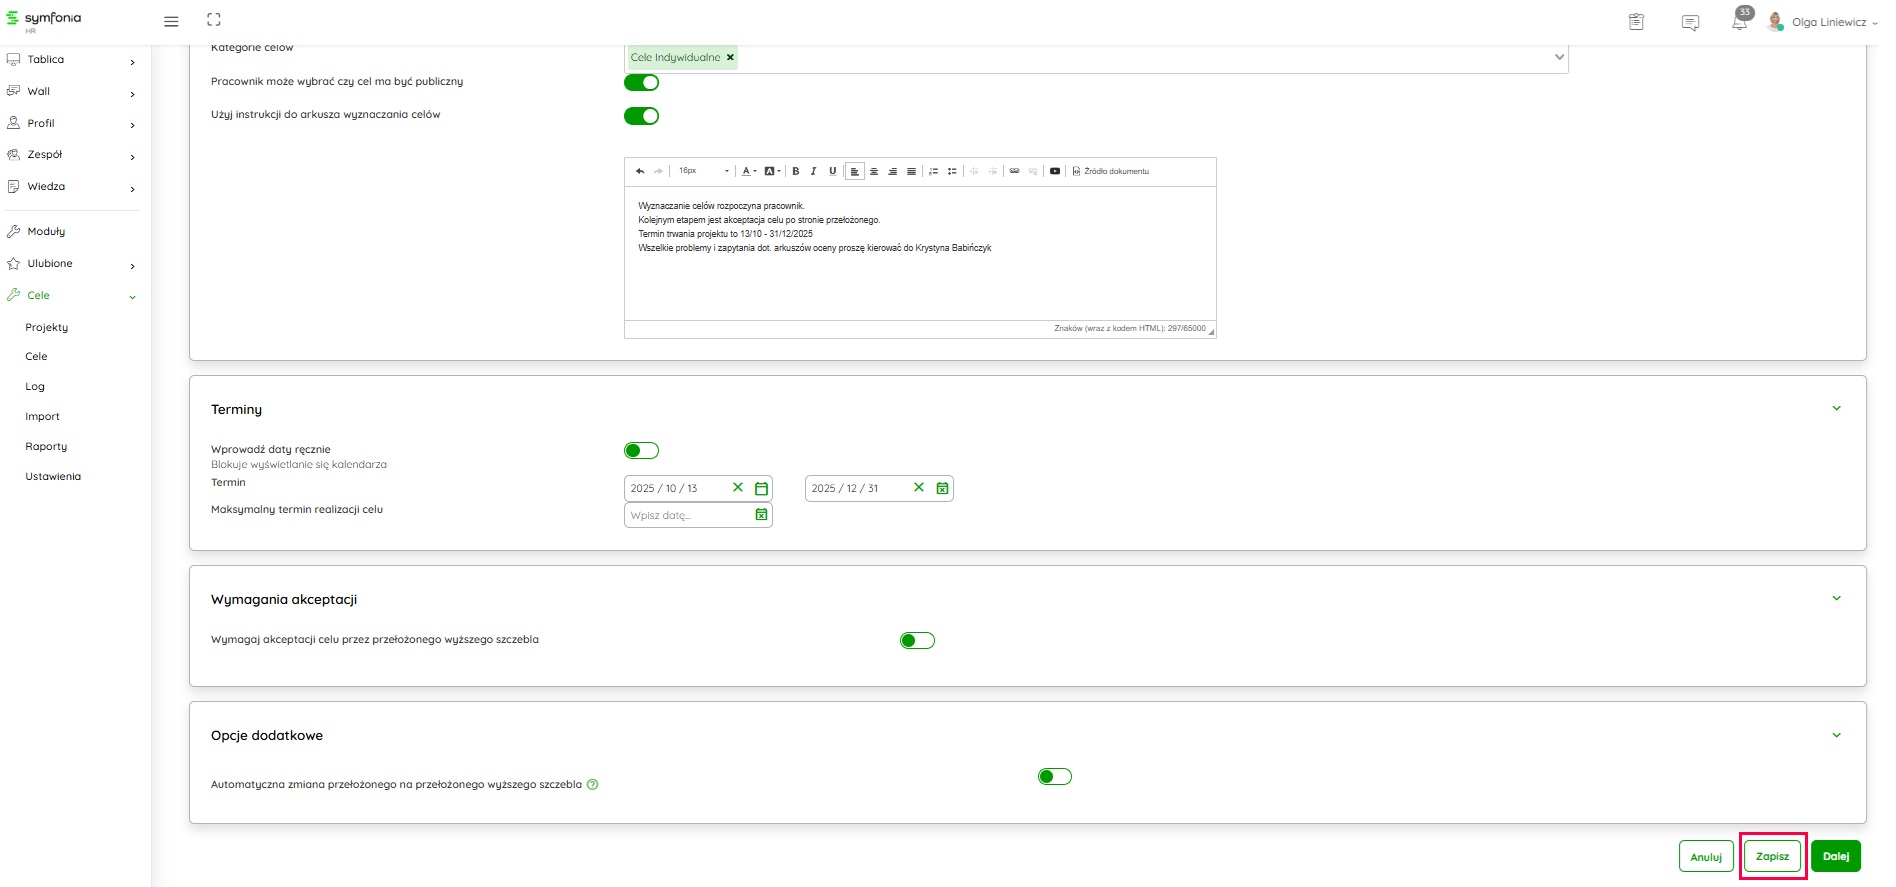
Task: Click the bold formatting icon
Action: 796,171
